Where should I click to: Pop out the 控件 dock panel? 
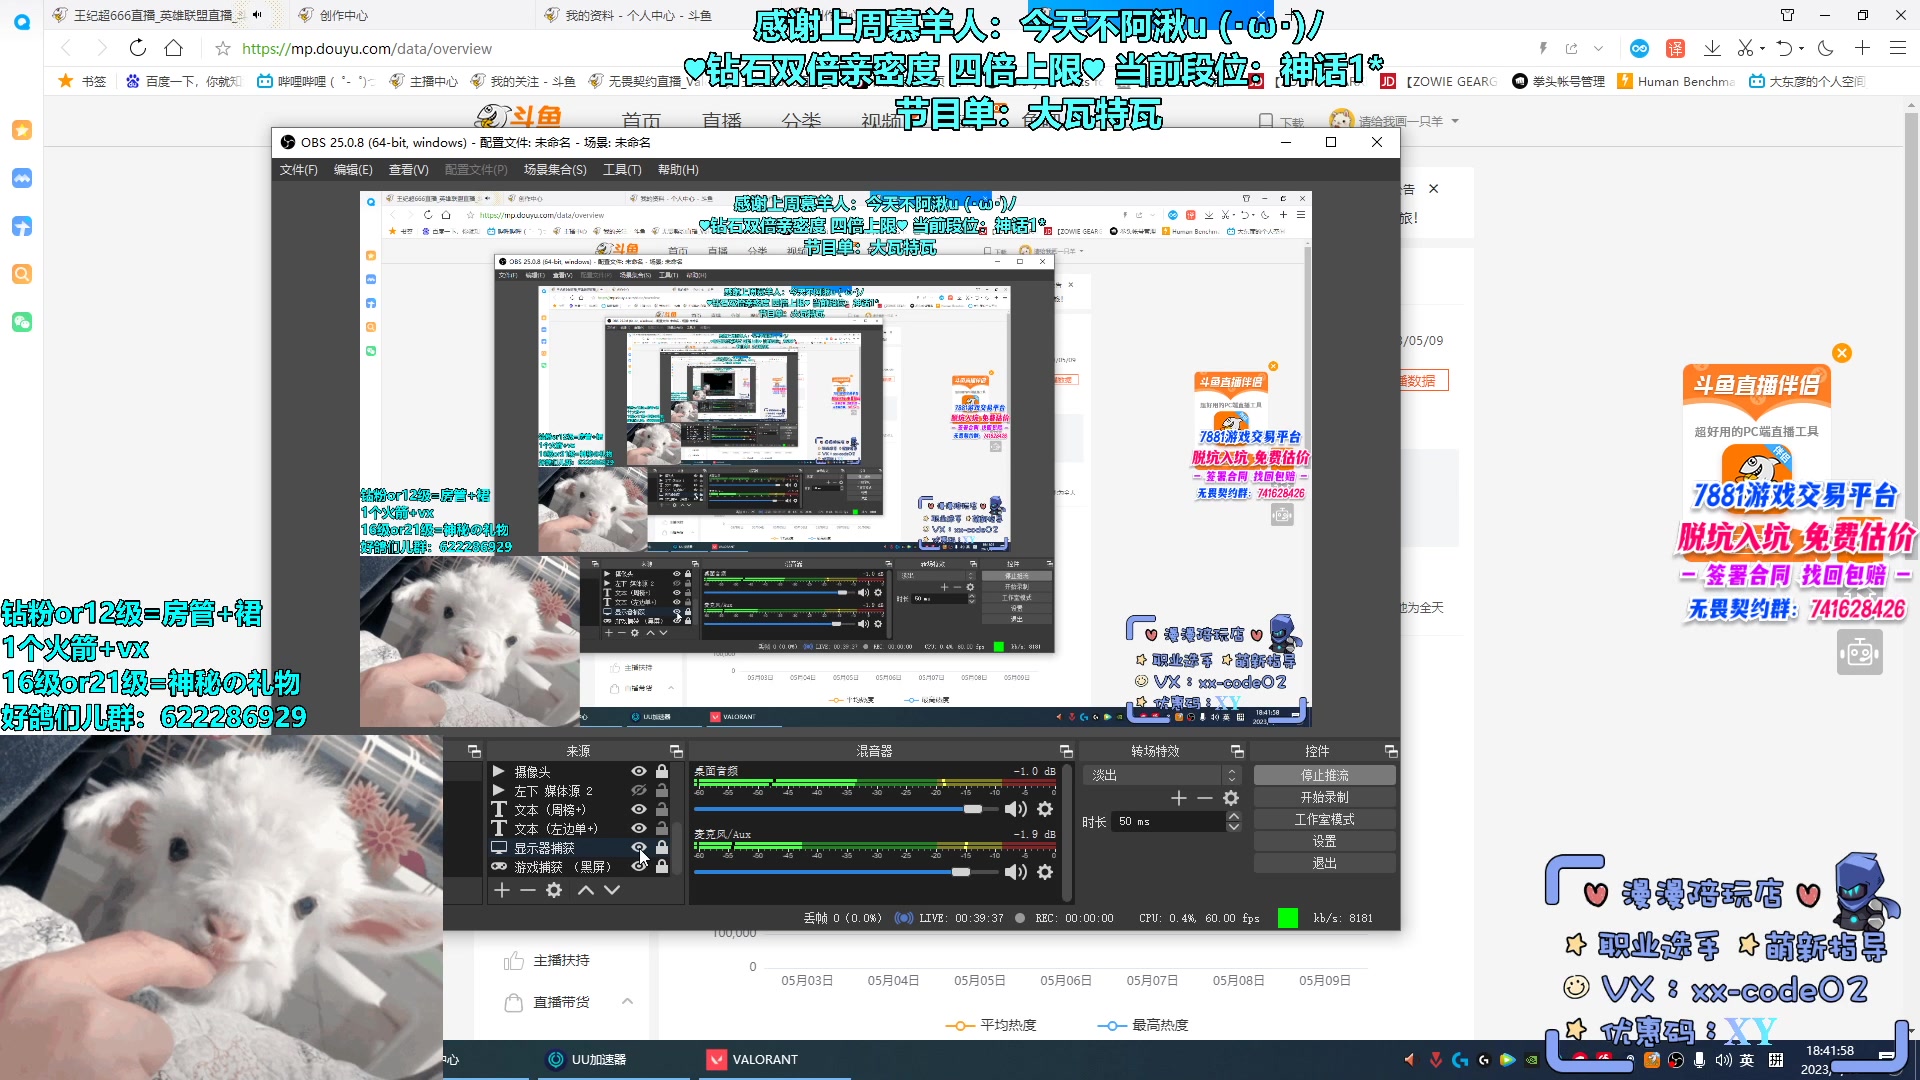pos(1391,751)
